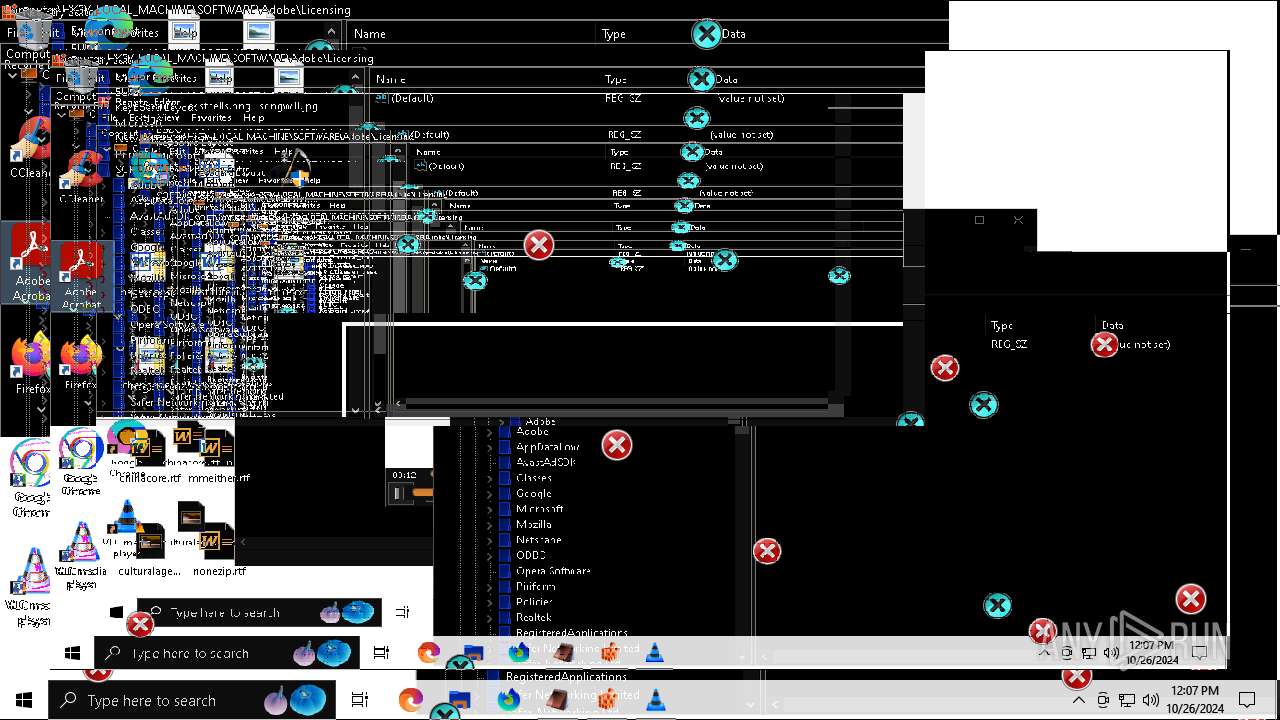Open the chinascore.rtf desktop file

(150, 456)
